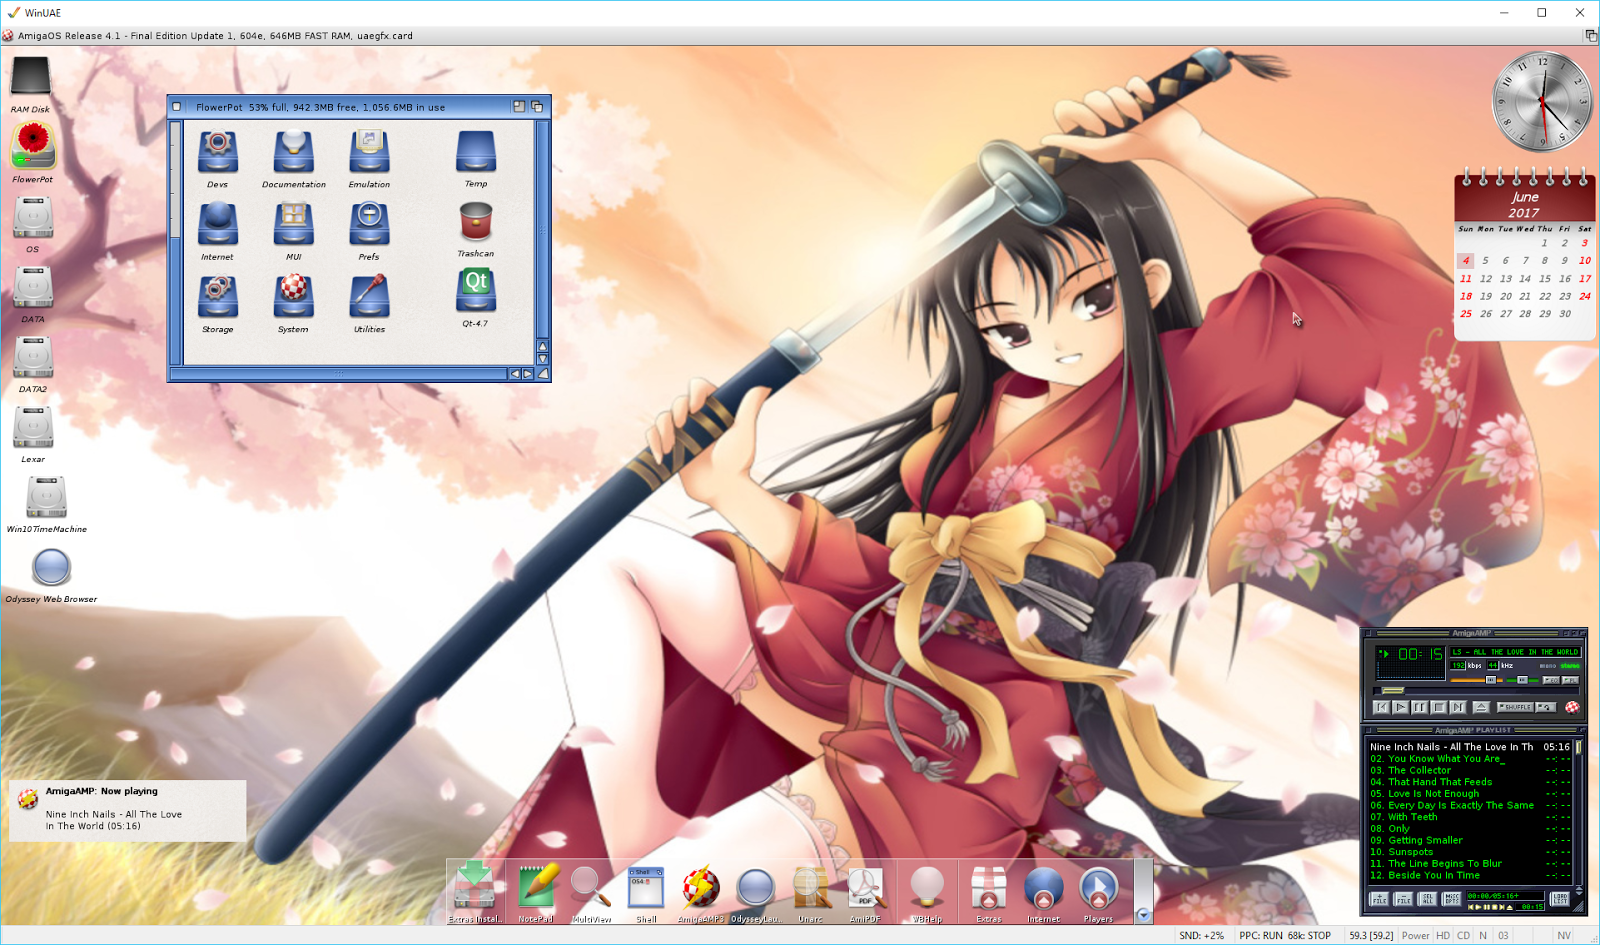Select the Win10TimeMachine disk icon
Viewport: 1600px width, 945px height.
(x=47, y=503)
